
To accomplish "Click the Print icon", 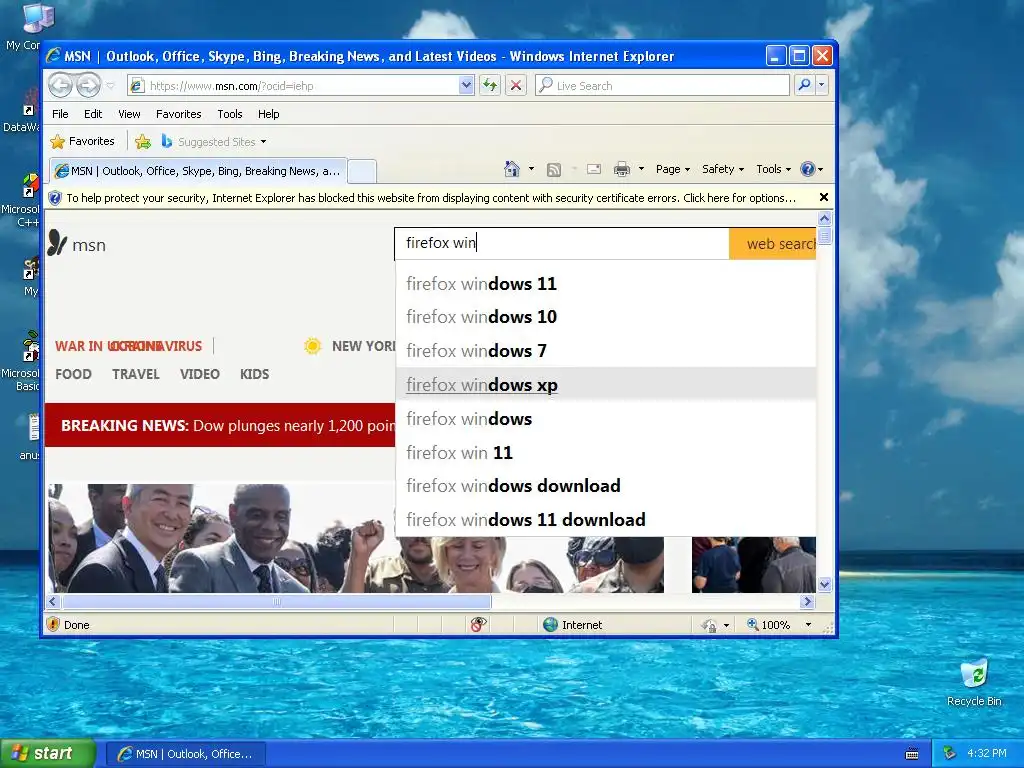I will [622, 170].
